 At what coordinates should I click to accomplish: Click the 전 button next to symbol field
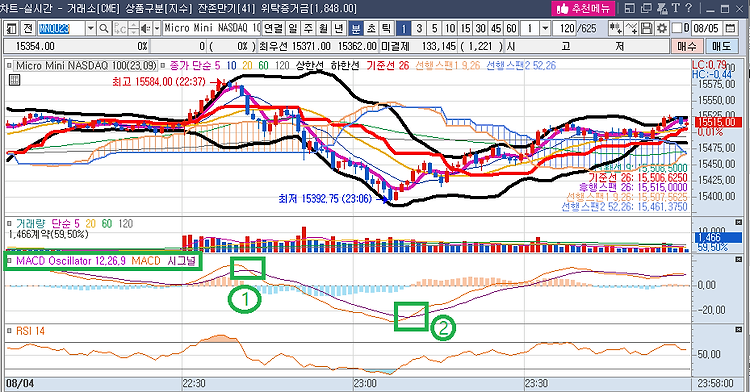[28, 29]
